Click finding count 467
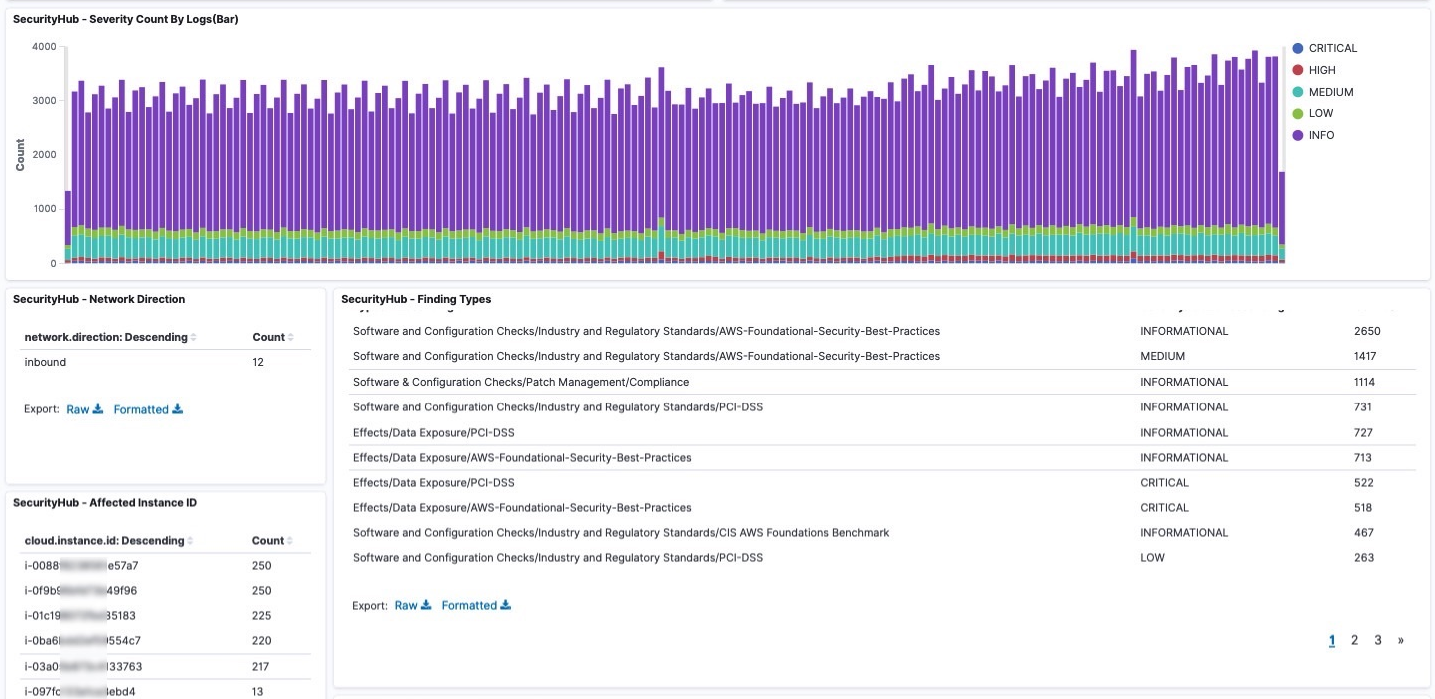 point(1363,533)
